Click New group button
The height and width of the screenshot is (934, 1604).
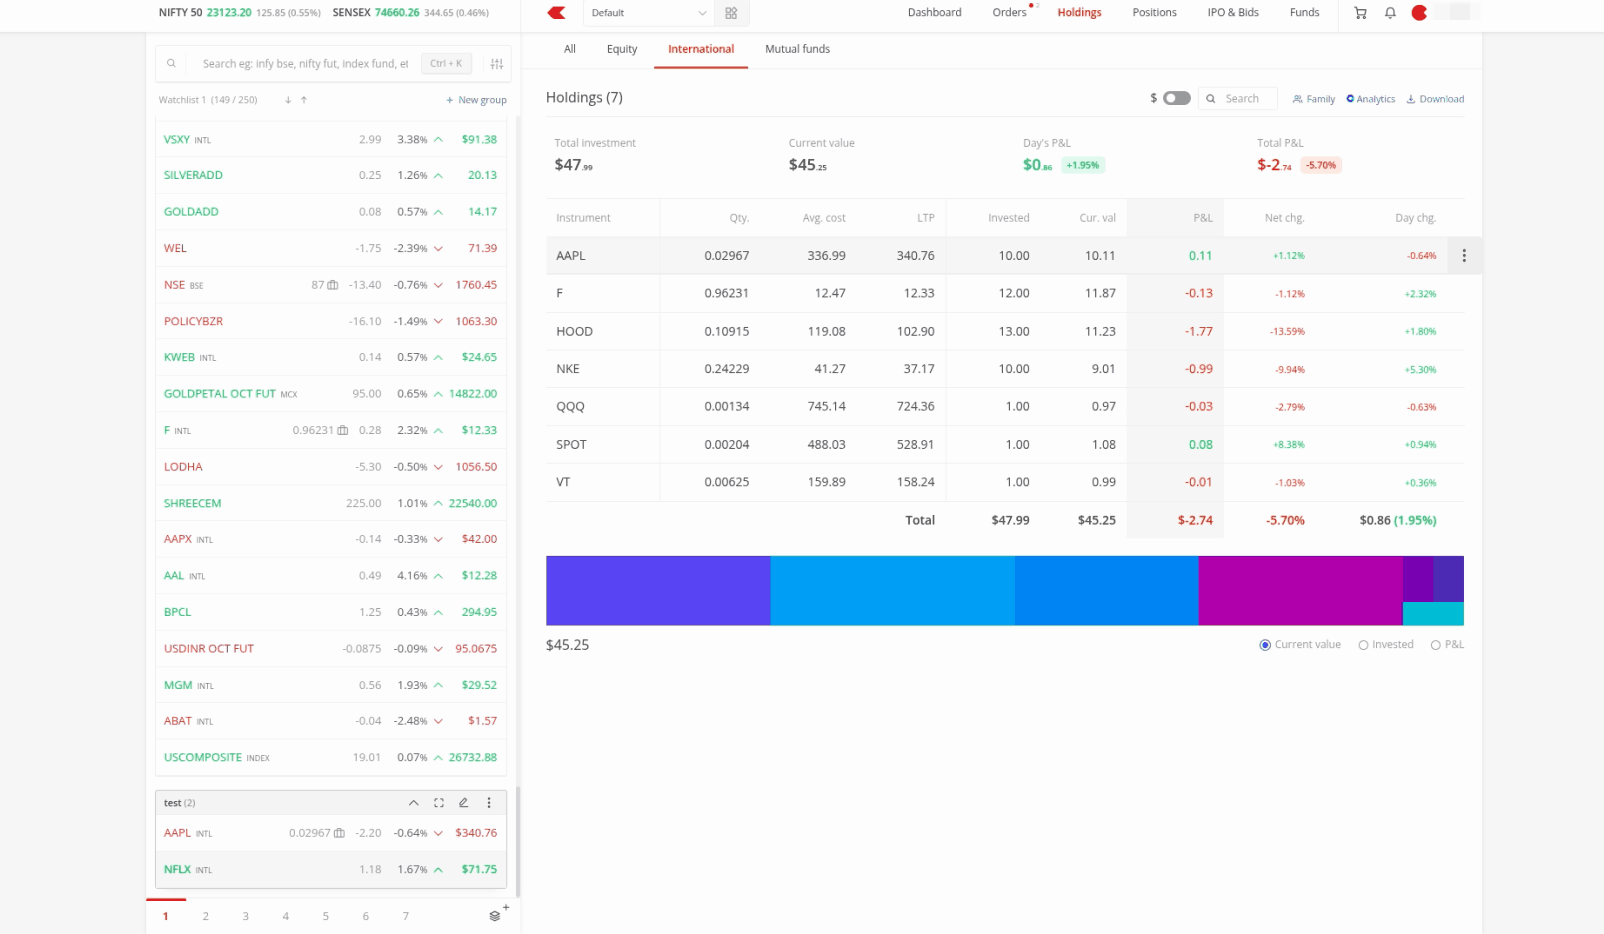(476, 100)
